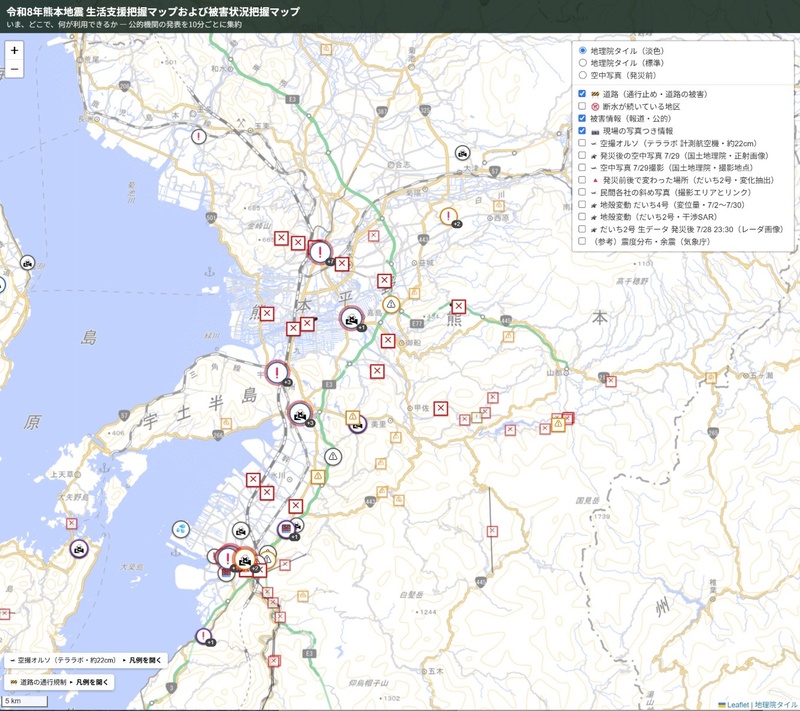Enable the 断水が続いている地区 layer

(x=582, y=106)
